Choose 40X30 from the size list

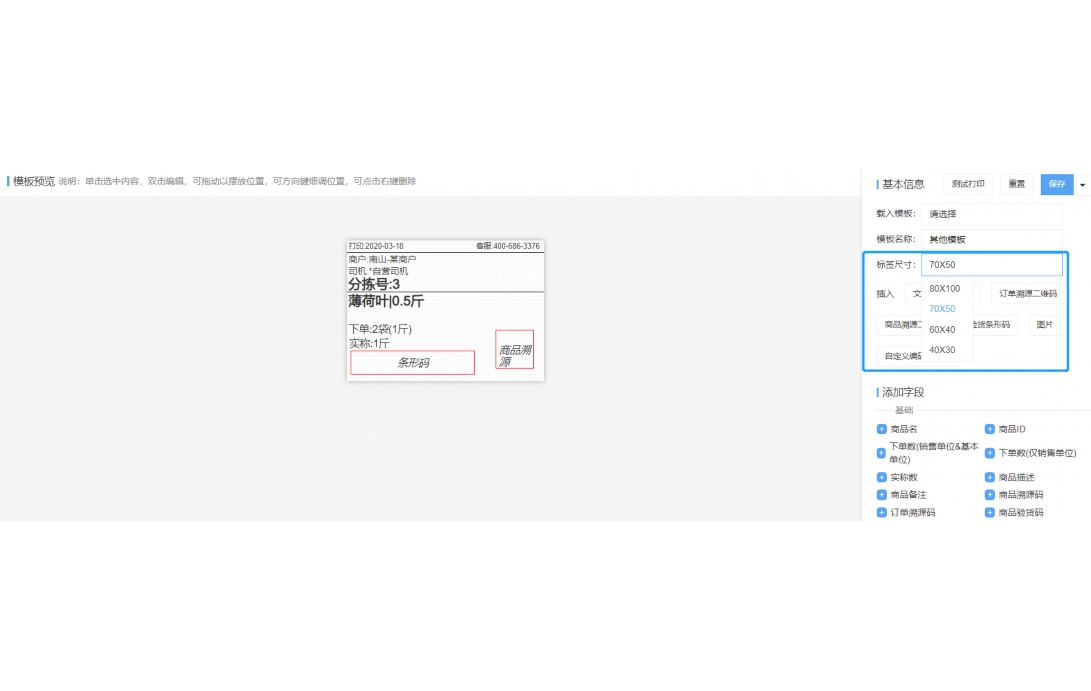943,349
